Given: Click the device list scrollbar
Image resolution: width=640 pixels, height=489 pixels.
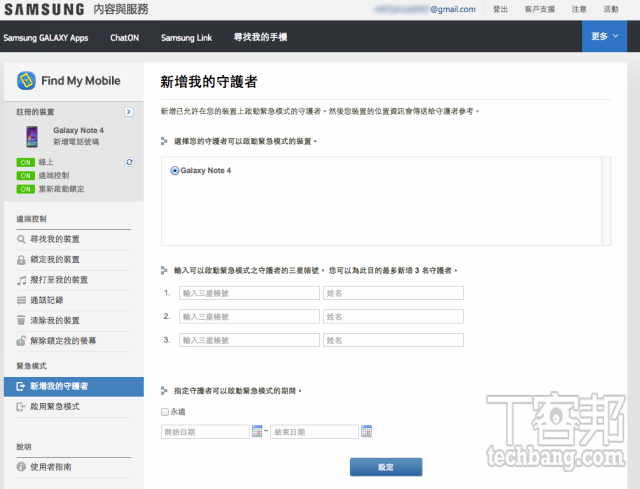Looking at the screenshot, I should [x=606, y=201].
